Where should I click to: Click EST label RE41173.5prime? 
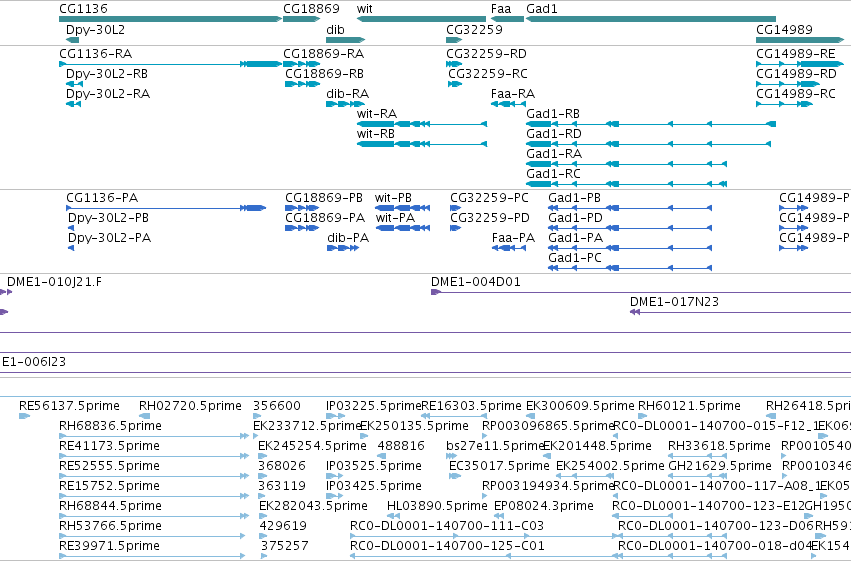(x=109, y=446)
